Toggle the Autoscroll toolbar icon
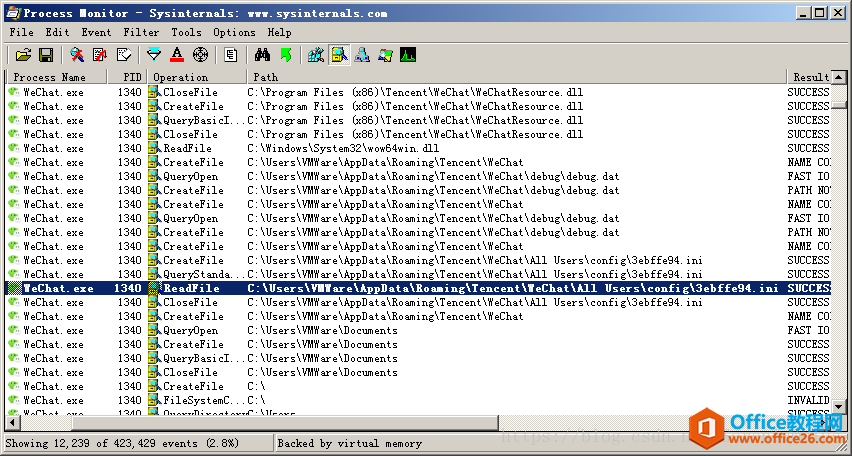Viewport: 852px width, 456px height. pyautogui.click(x=100, y=54)
